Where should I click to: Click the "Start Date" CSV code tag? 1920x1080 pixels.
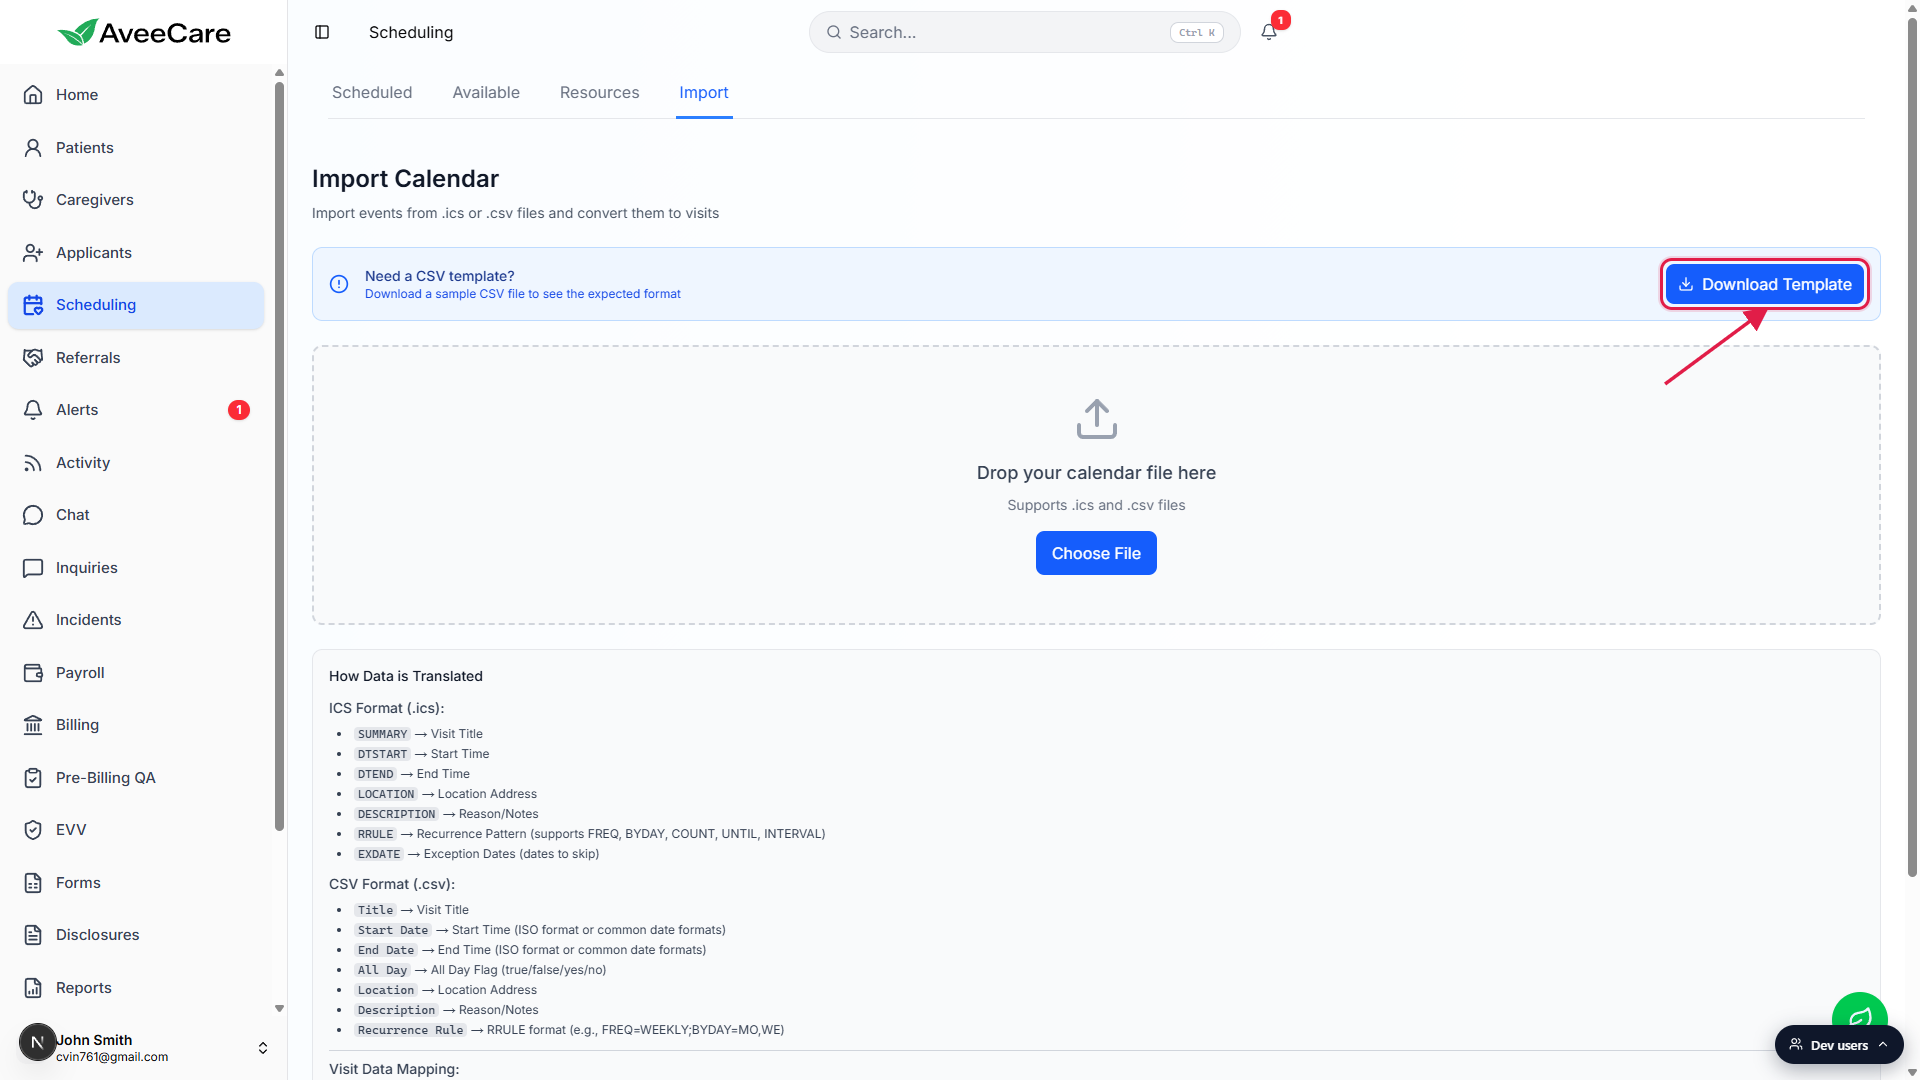(393, 930)
